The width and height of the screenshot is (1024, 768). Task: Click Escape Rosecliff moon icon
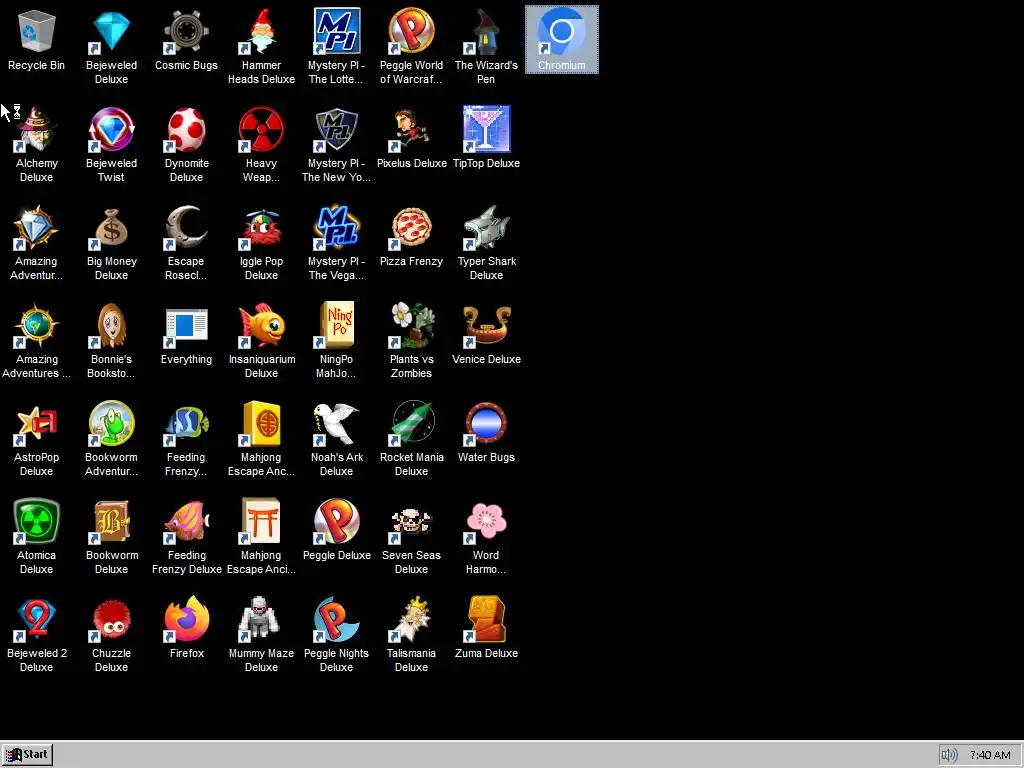[186, 227]
